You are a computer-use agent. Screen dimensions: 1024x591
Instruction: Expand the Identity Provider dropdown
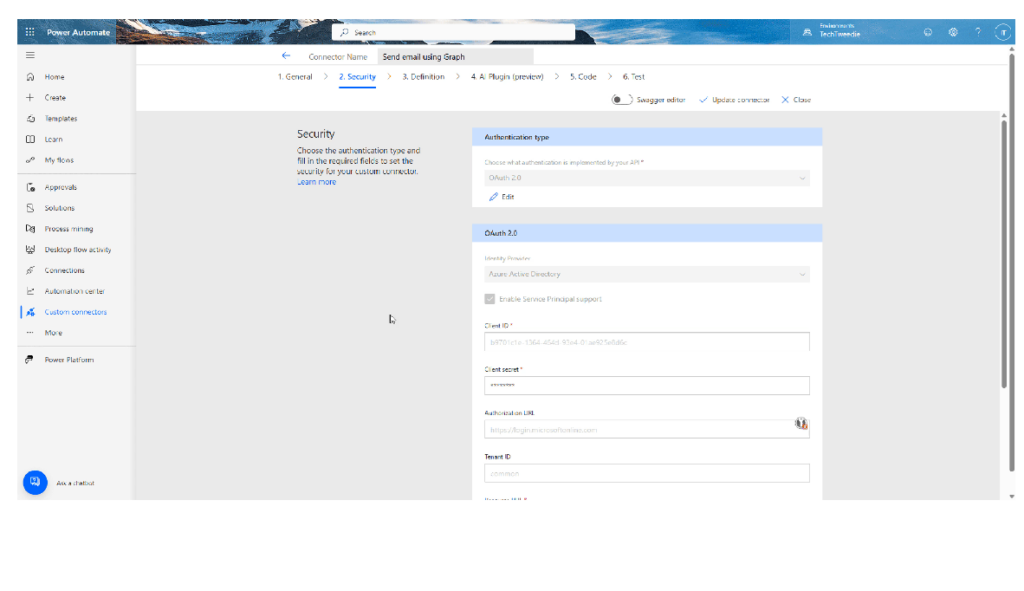coord(646,274)
